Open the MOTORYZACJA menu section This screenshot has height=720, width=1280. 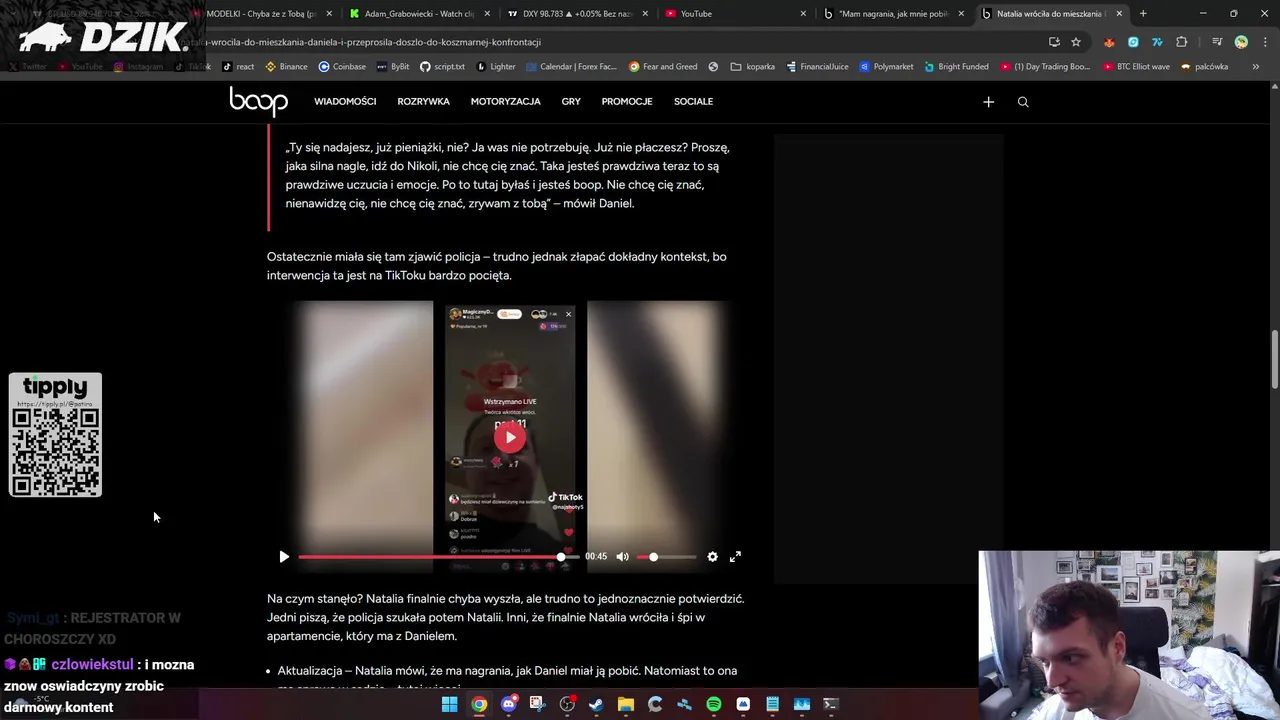click(505, 102)
